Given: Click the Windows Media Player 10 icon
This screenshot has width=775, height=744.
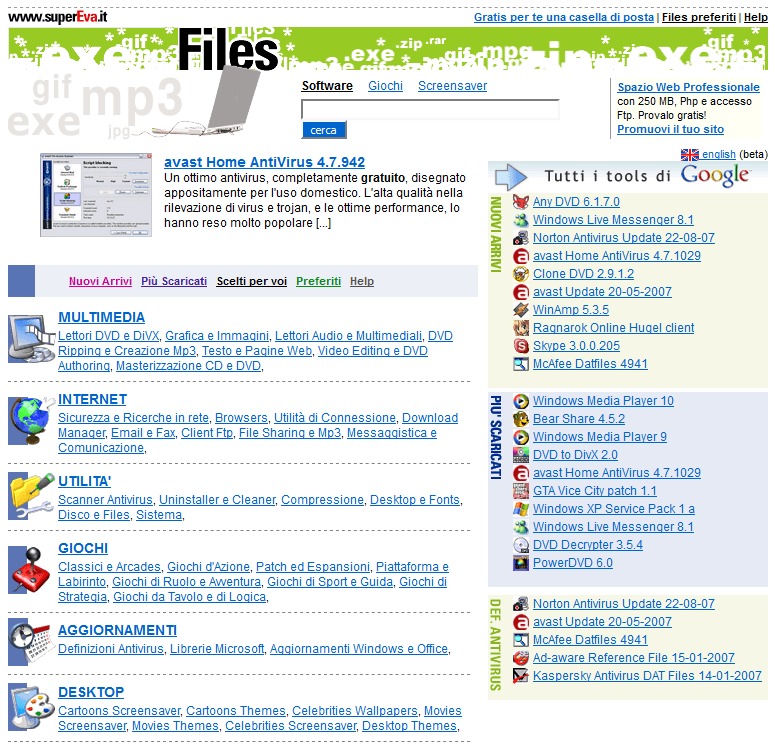Looking at the screenshot, I should click(x=520, y=401).
